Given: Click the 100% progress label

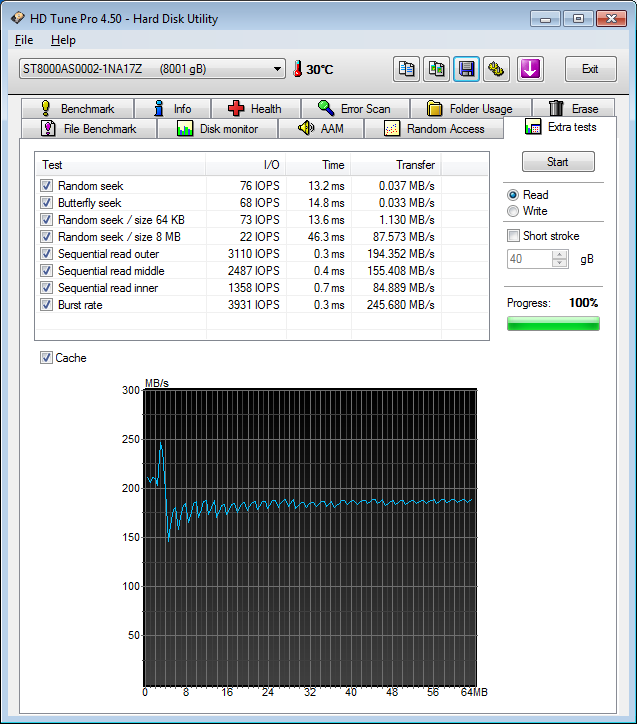Looking at the screenshot, I should pyautogui.click(x=583, y=303).
